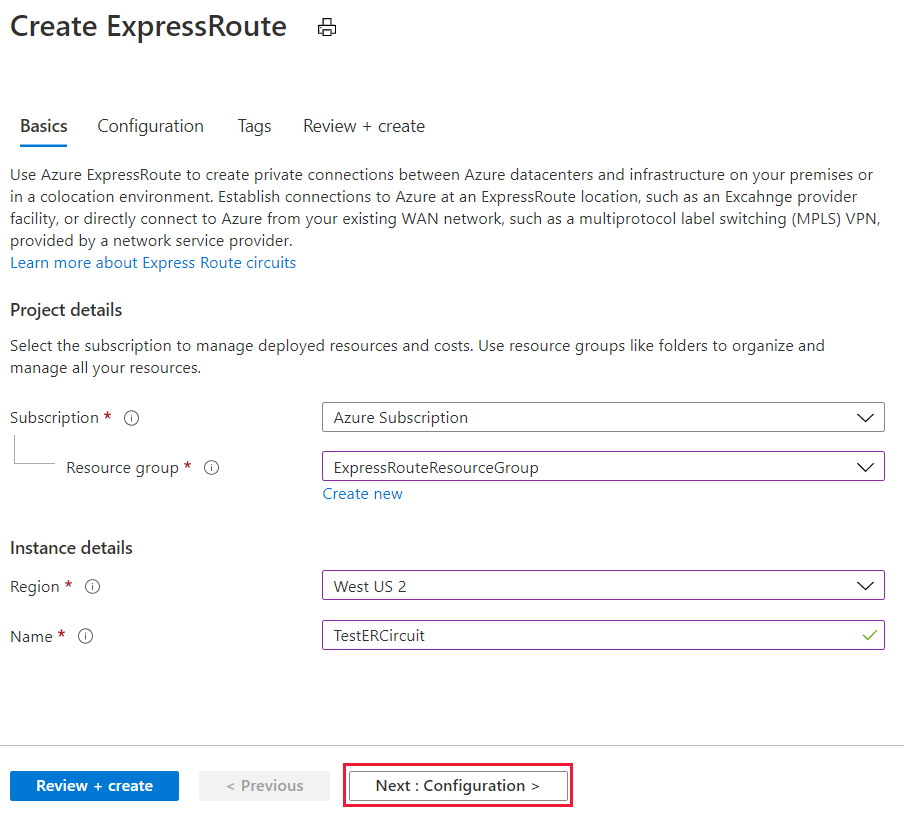Click the Previous button
This screenshot has height=816, width=904.
click(264, 786)
